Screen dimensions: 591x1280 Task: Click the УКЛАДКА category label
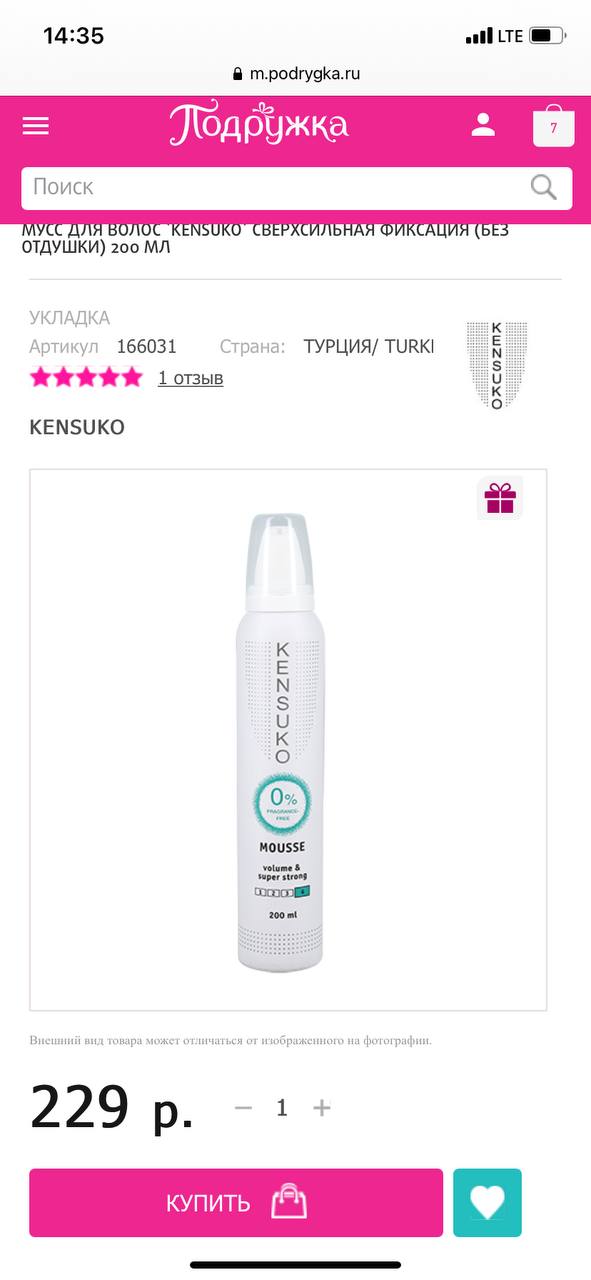(x=70, y=318)
